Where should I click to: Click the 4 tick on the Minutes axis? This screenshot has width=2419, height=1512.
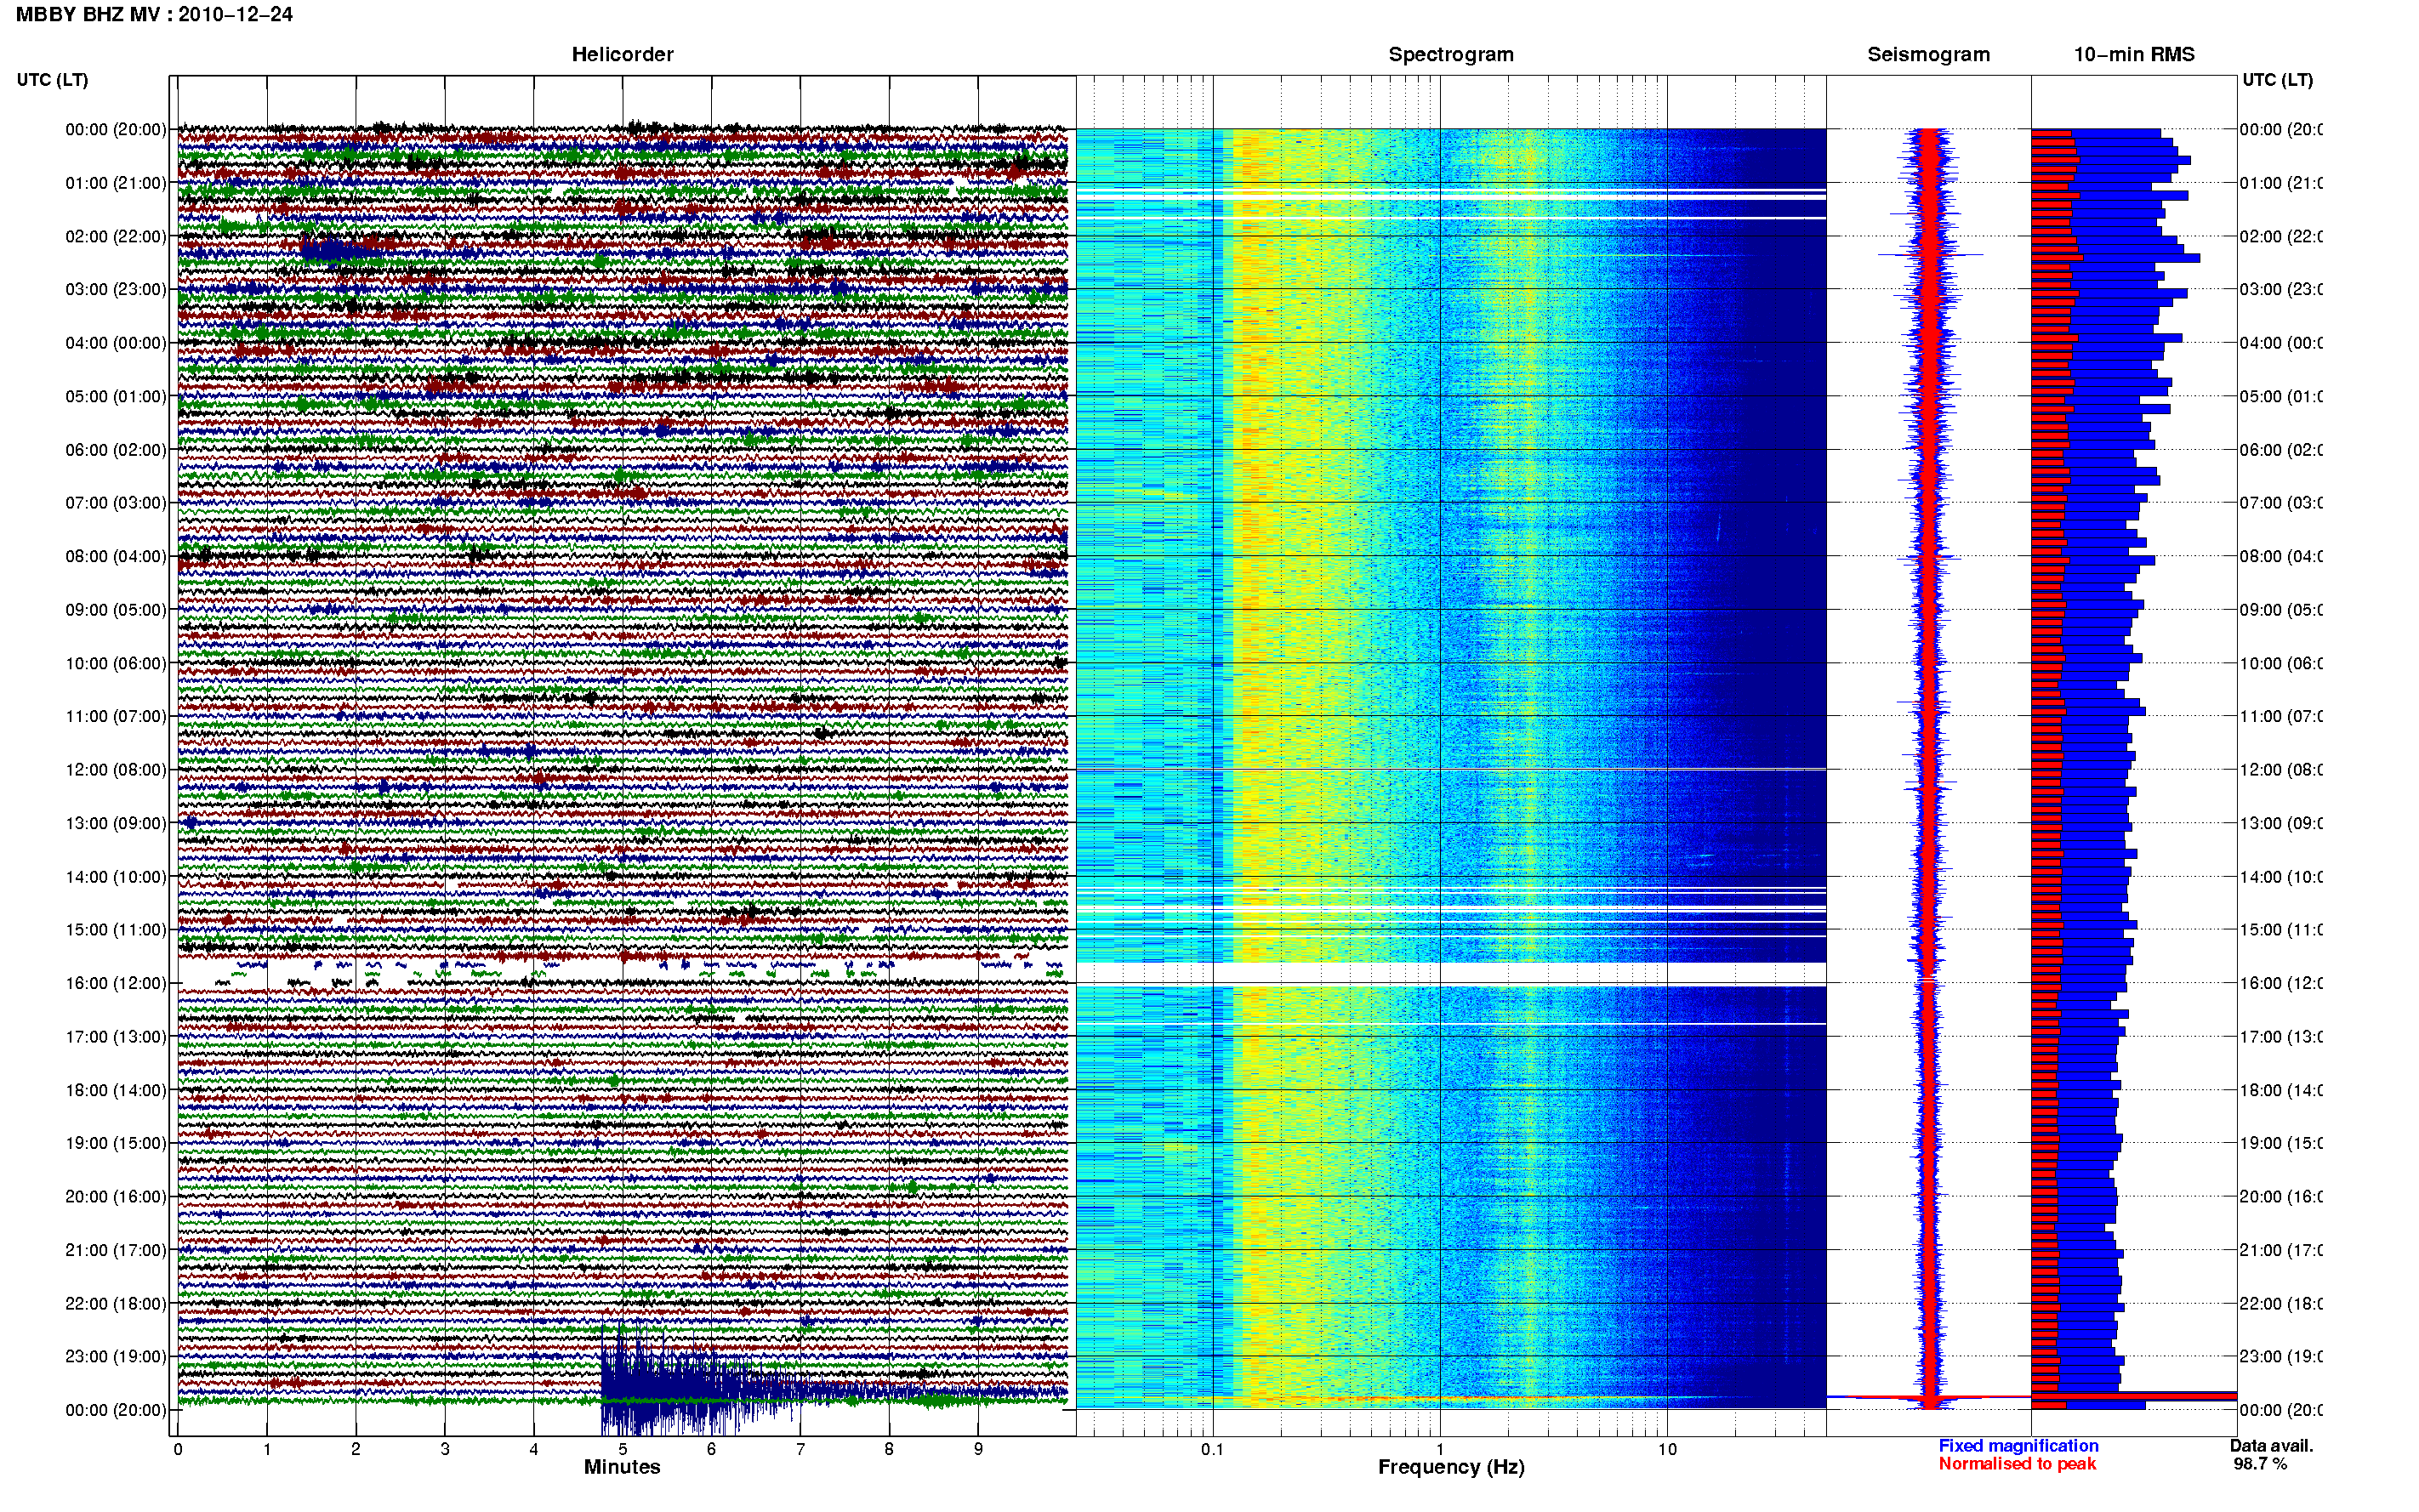[534, 1449]
